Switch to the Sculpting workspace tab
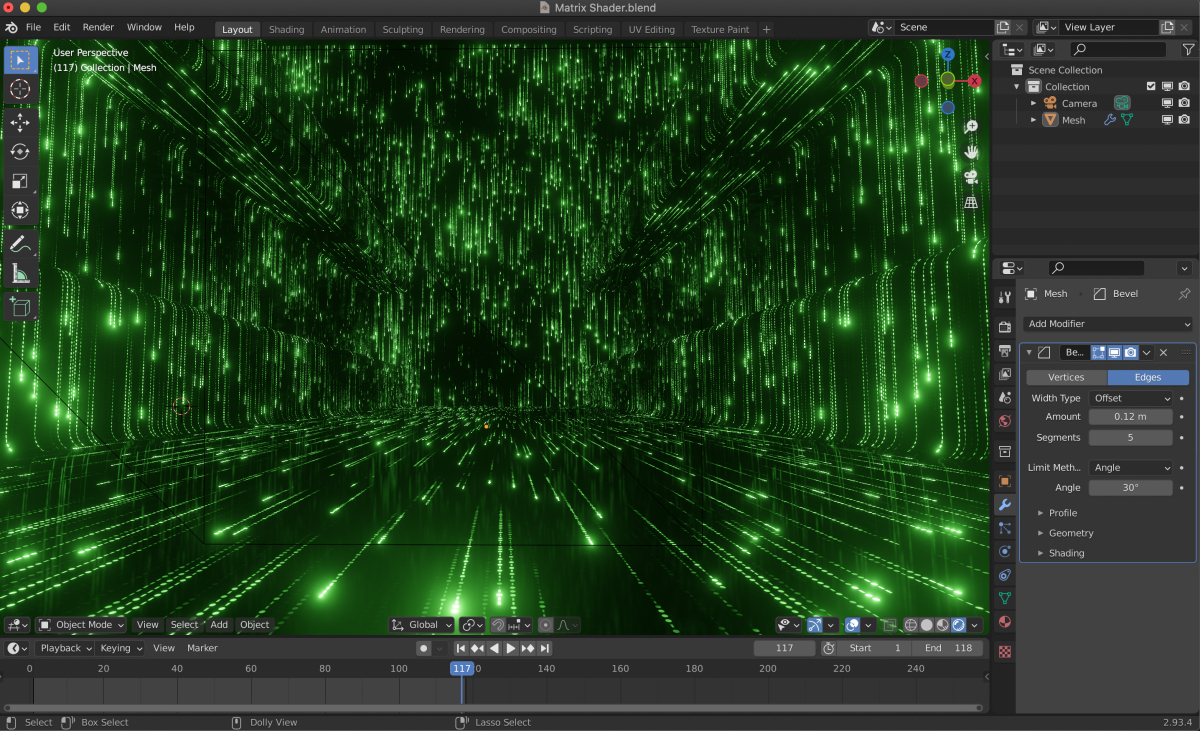 403,30
